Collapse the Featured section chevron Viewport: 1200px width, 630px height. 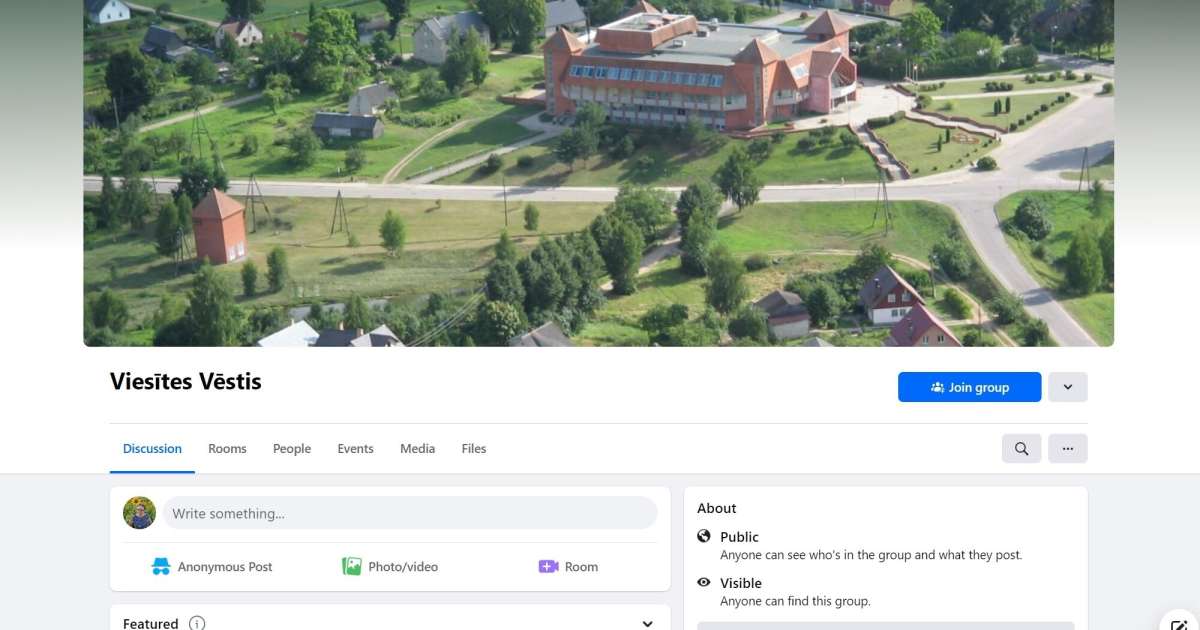(x=647, y=623)
